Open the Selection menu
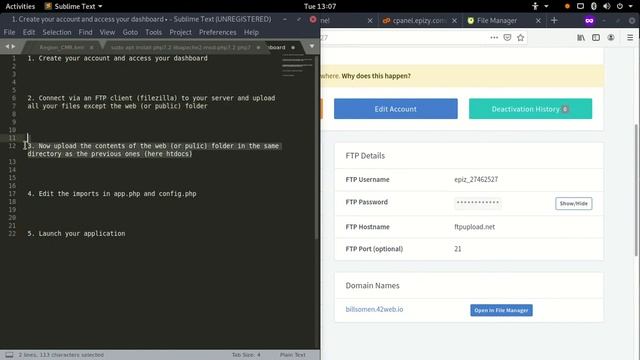Screen dimensions: 640x360 [x=57, y=32]
